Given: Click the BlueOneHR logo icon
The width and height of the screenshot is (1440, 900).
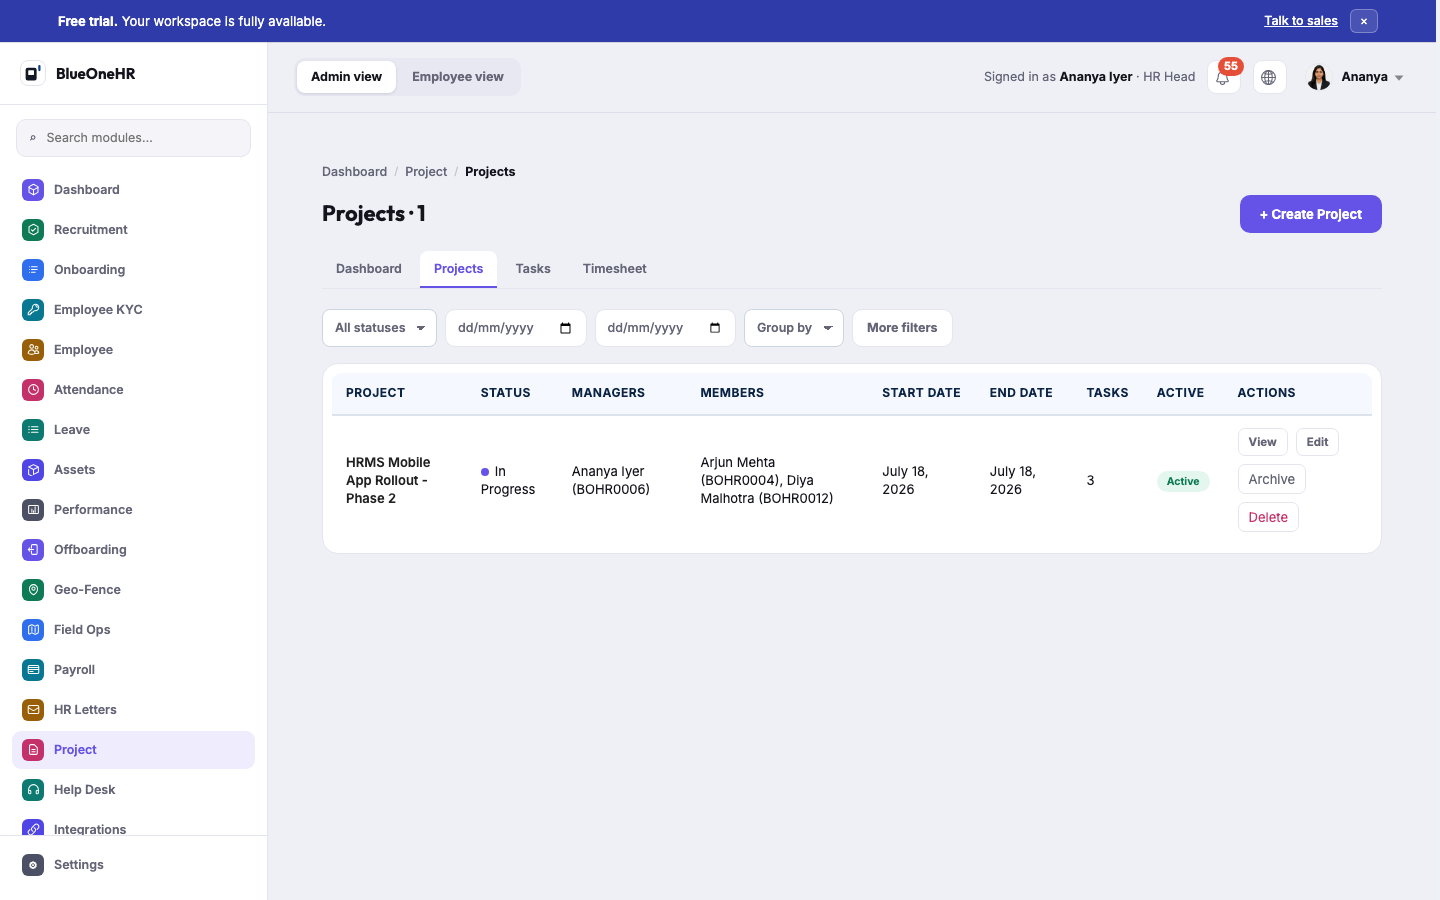Looking at the screenshot, I should tap(33, 73).
